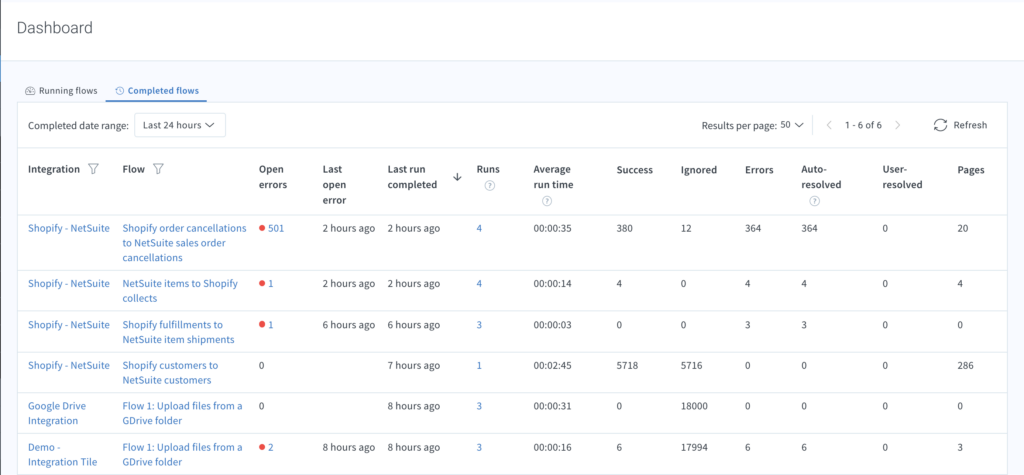Change Results per page dropdown
Viewport: 1024px width, 475px height.
point(792,125)
